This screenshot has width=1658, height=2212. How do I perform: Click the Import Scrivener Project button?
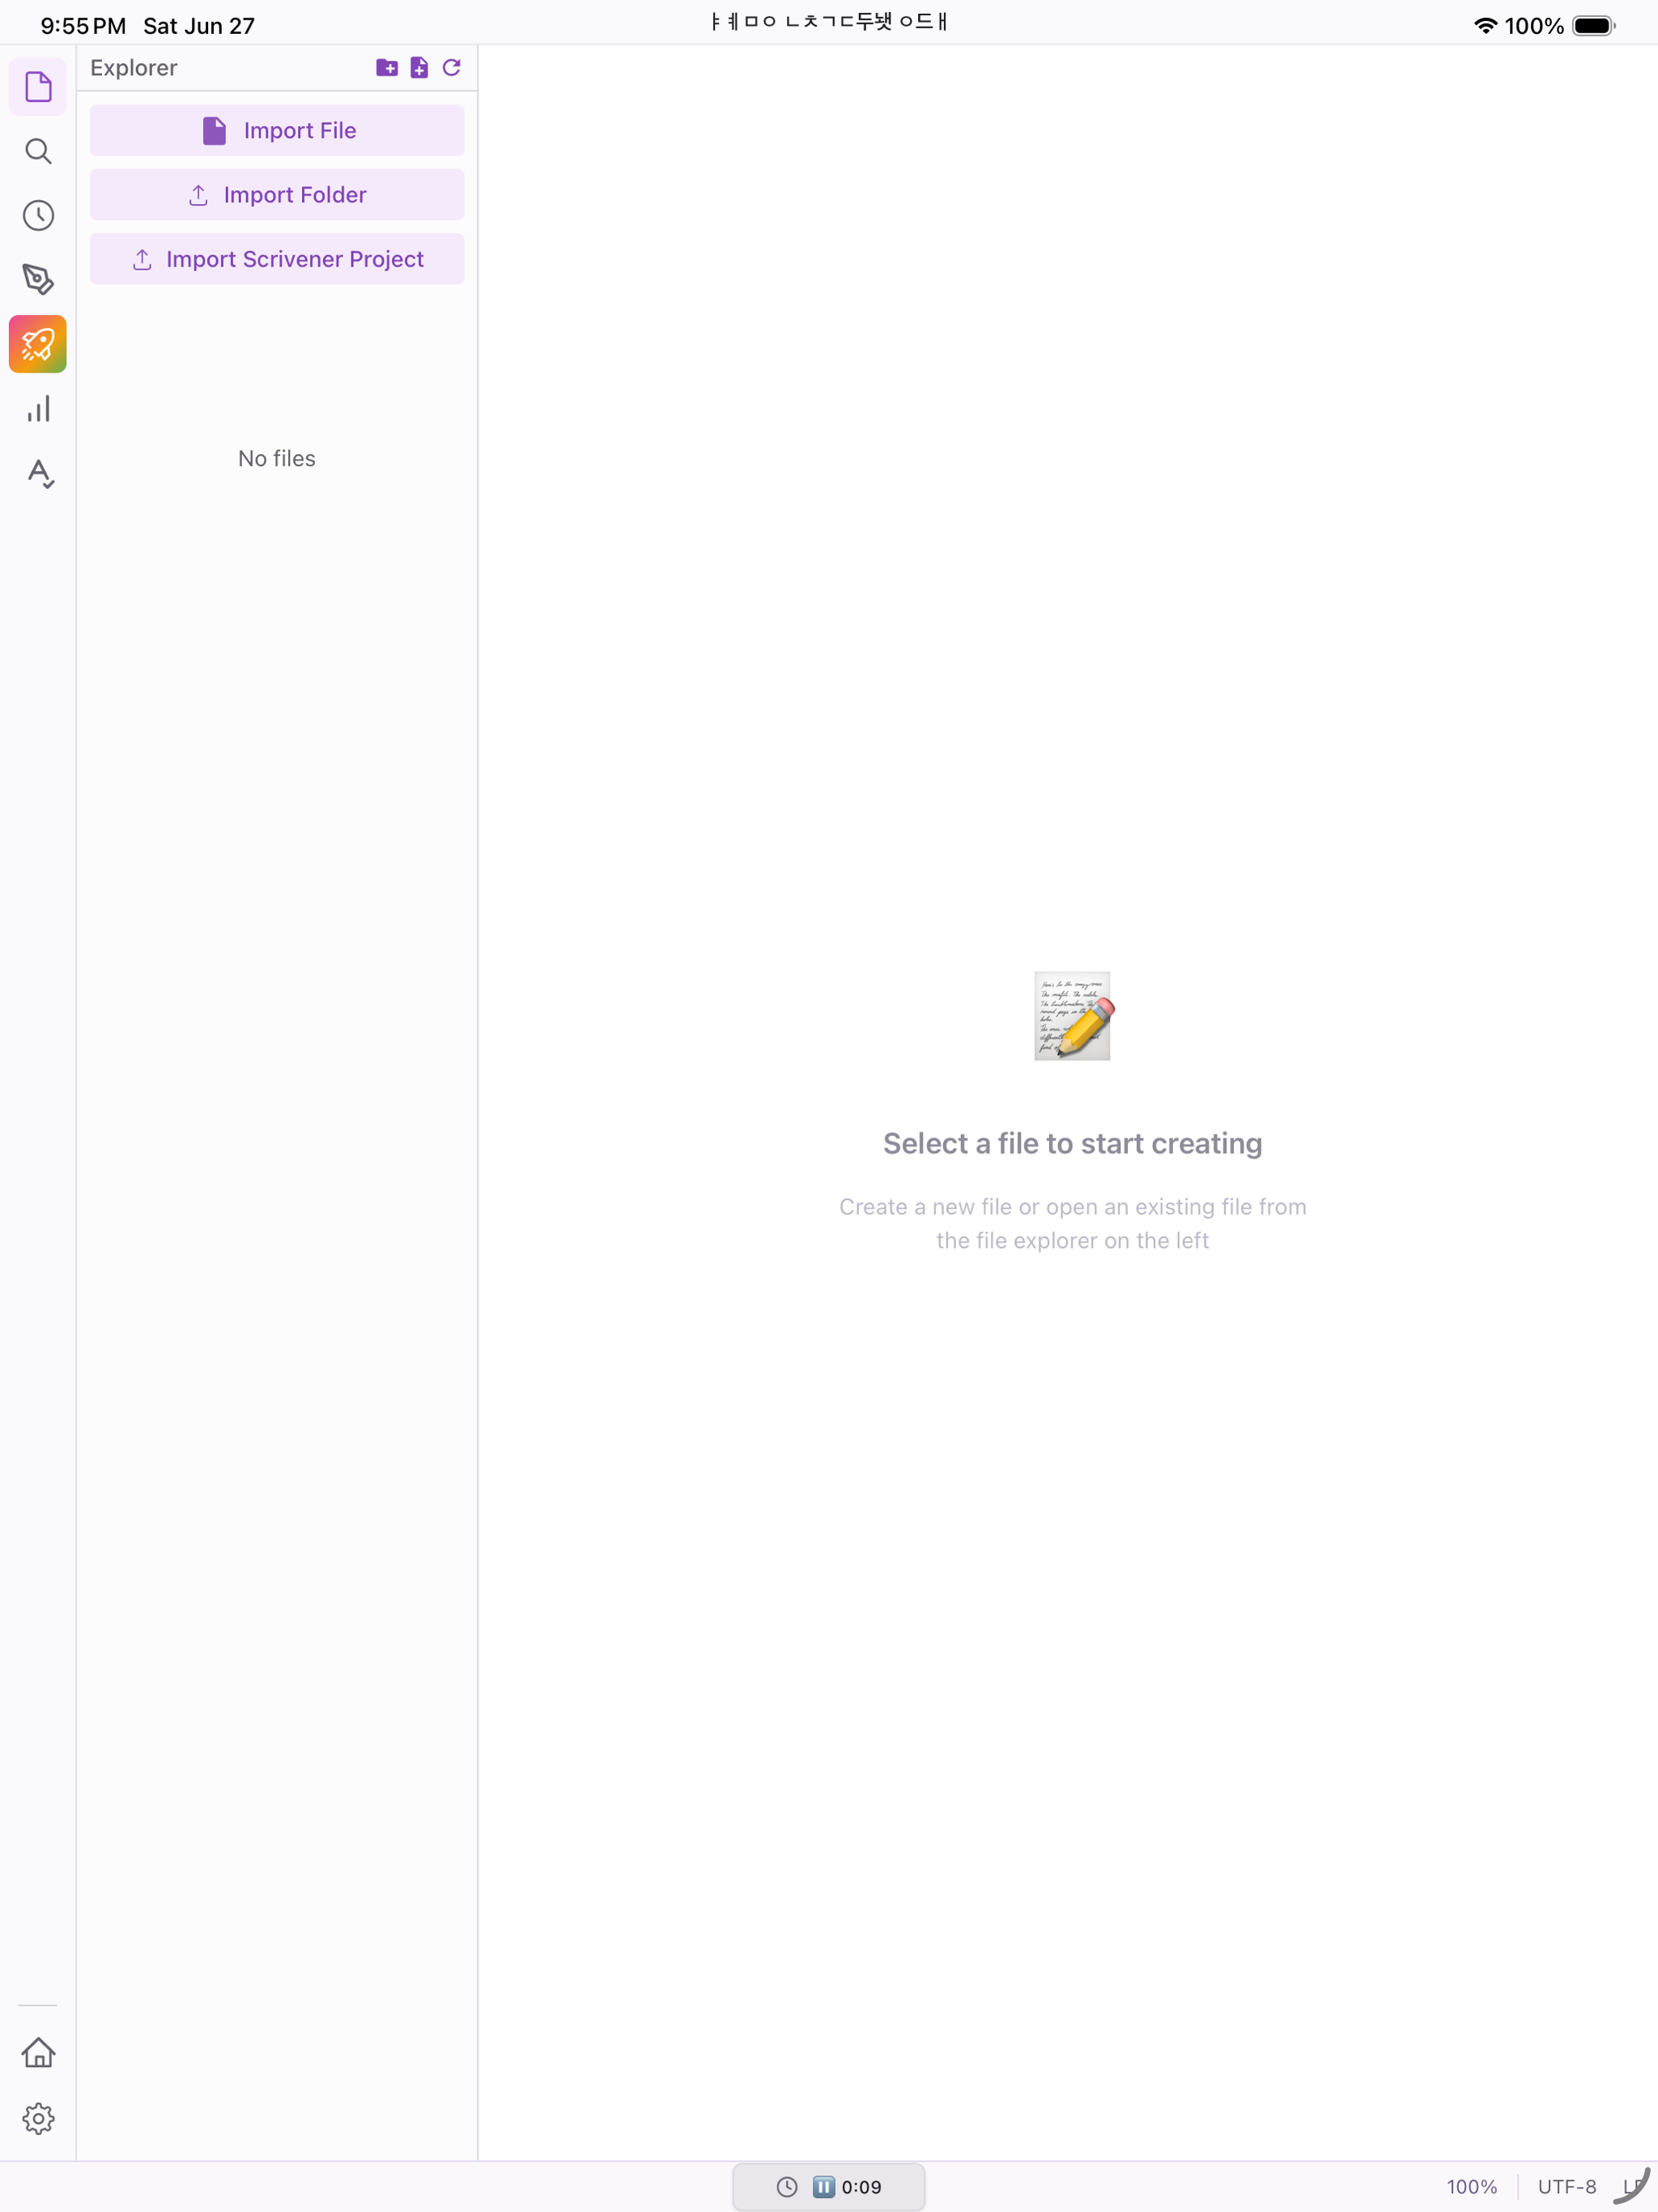click(277, 259)
